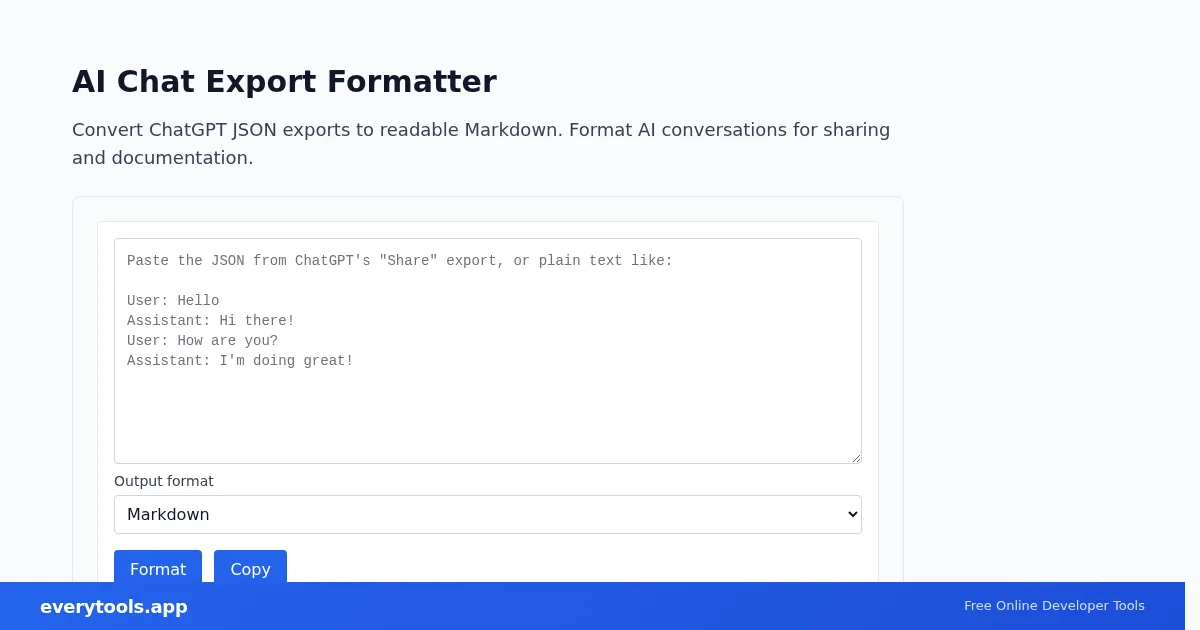This screenshot has height=630, width=1200.
Task: Click the AI Chat Export Formatter heading
Action: tap(284, 81)
